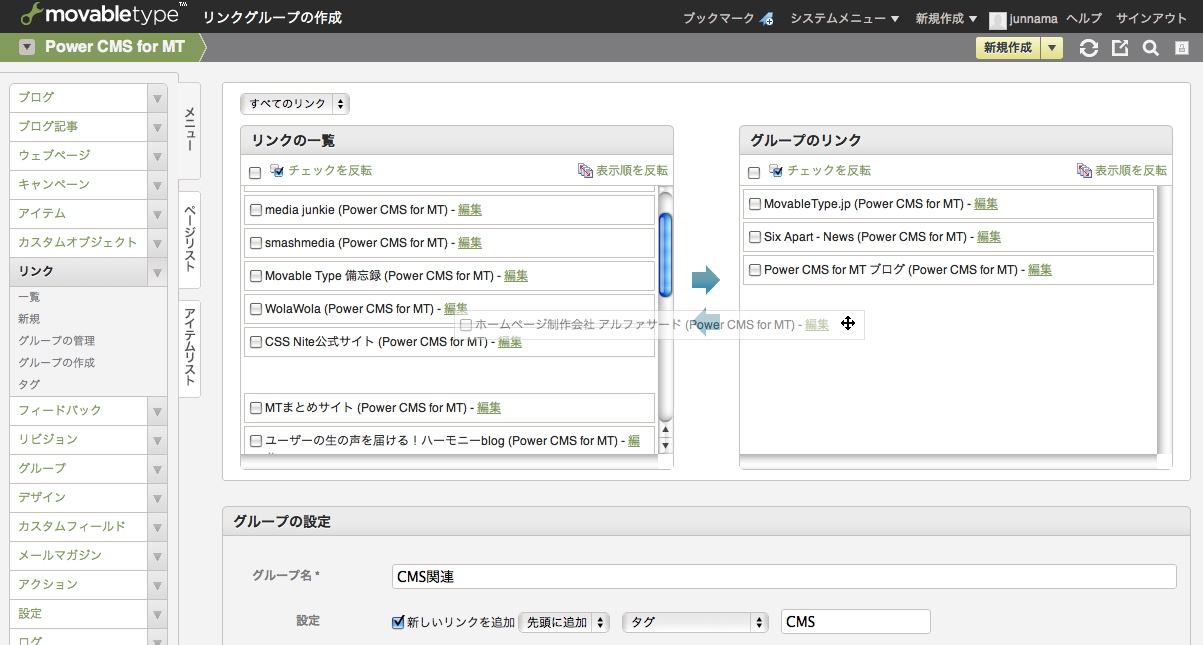Check the MovableType.jp group link
Viewport: 1203px width, 645px height.
pyautogui.click(x=755, y=204)
